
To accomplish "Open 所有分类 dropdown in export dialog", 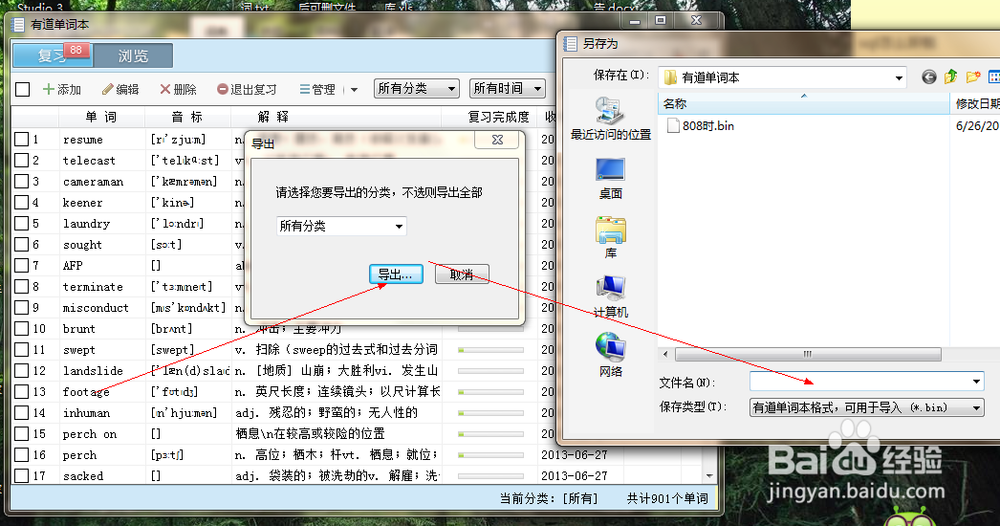I will 341,227.
